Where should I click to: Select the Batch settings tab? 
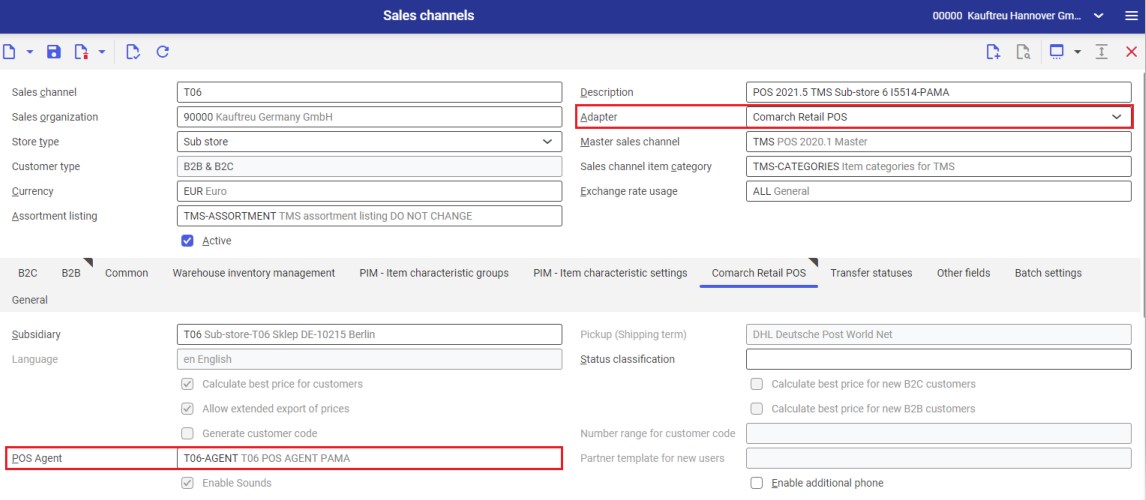(x=1047, y=273)
